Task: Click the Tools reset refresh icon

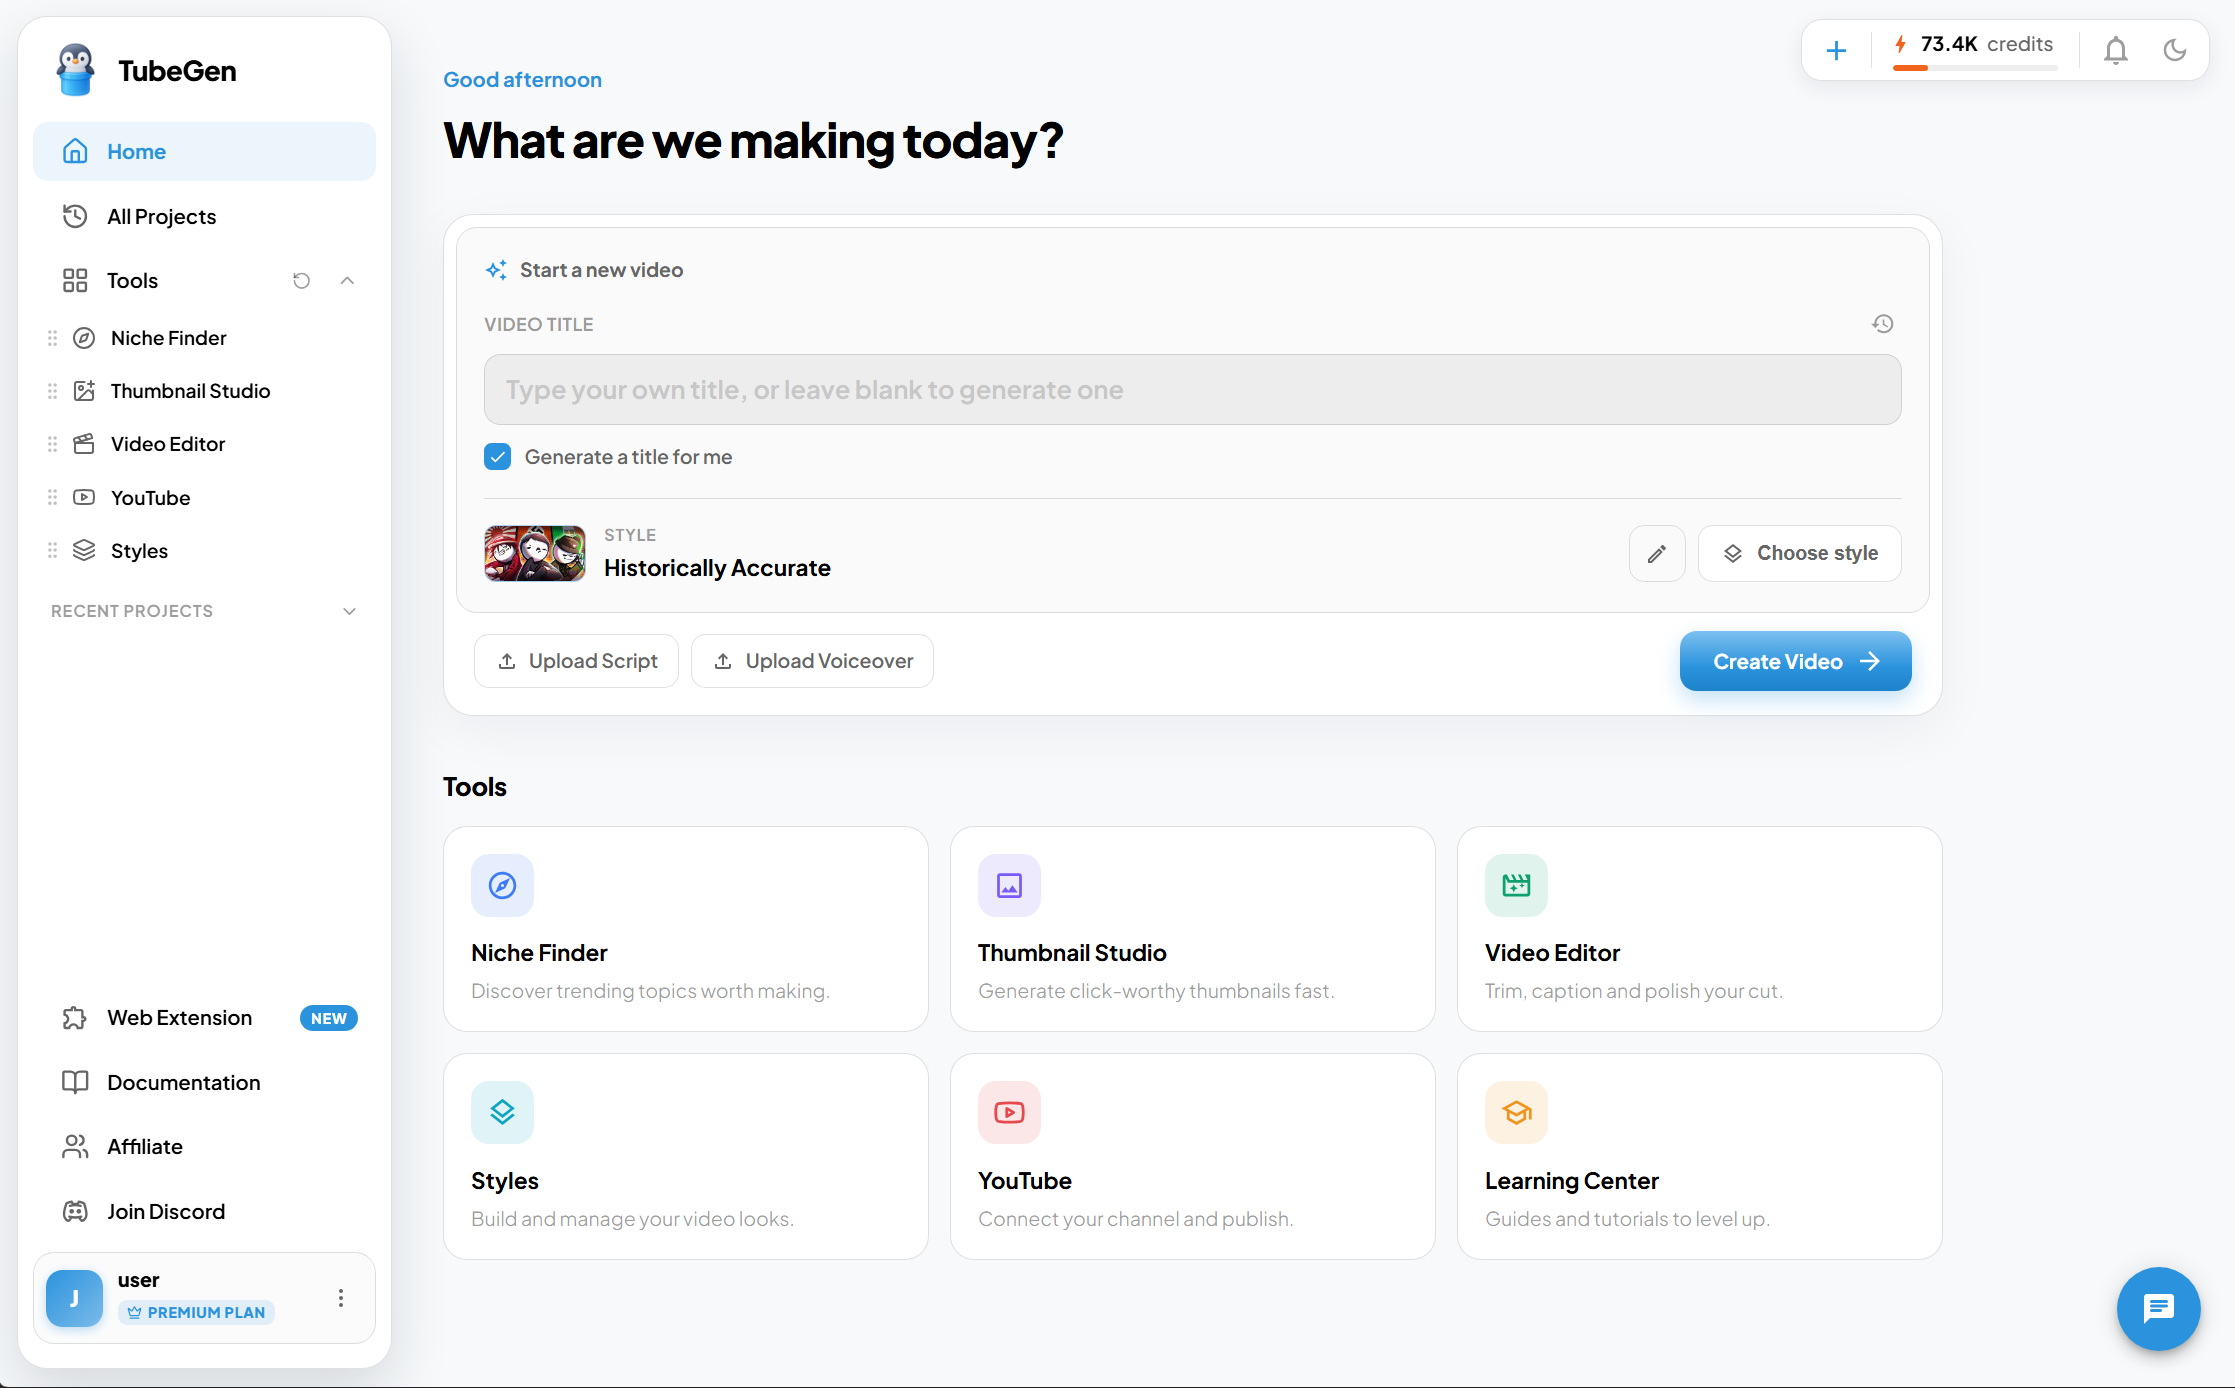Action: coord(301,281)
